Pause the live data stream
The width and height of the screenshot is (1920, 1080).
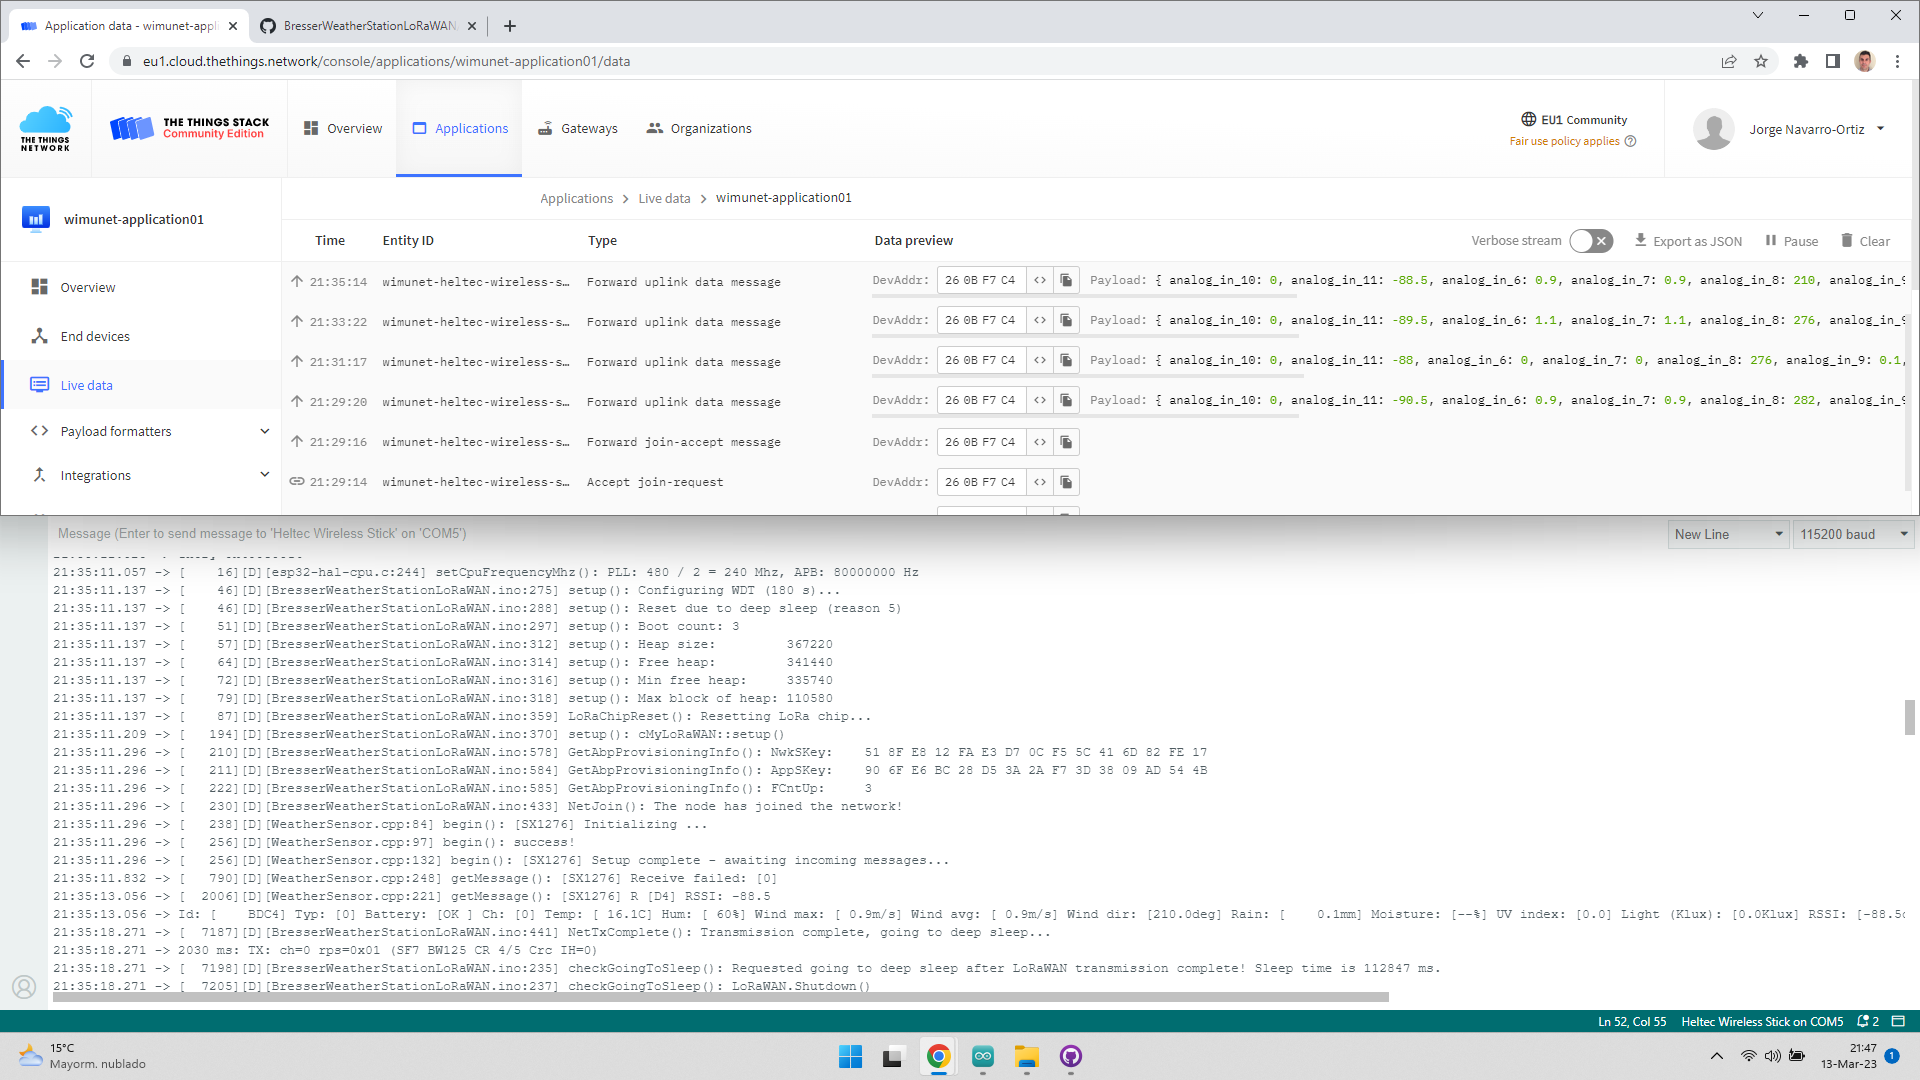pos(1792,241)
